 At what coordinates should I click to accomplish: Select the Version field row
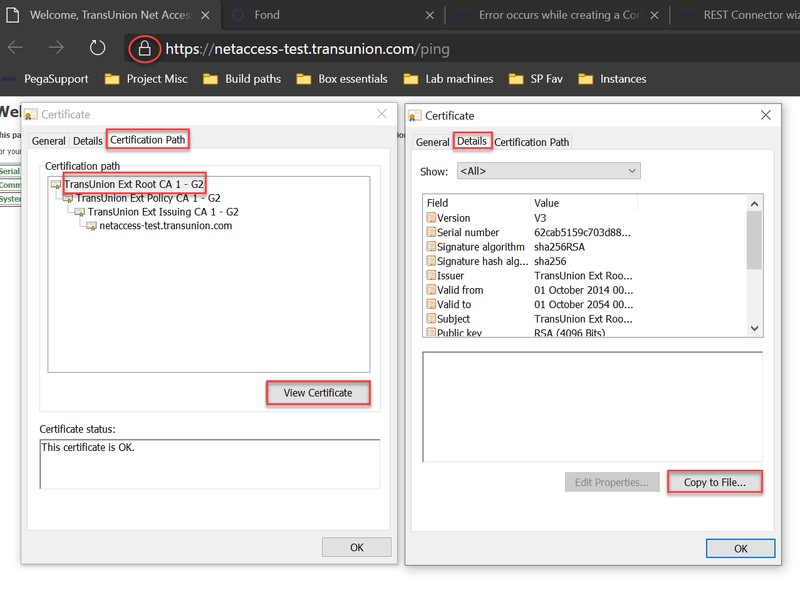point(584,218)
